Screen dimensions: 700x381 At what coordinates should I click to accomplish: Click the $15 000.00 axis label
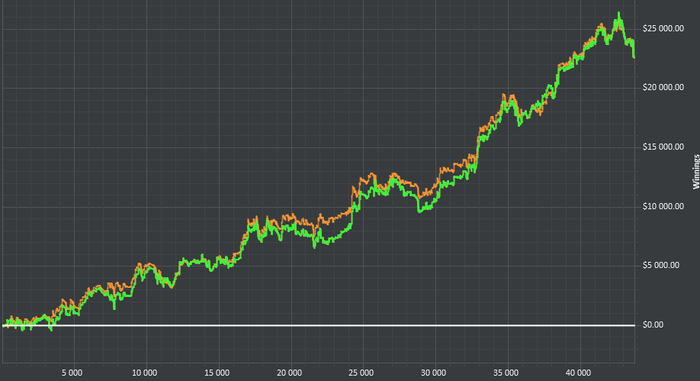[x=663, y=147]
